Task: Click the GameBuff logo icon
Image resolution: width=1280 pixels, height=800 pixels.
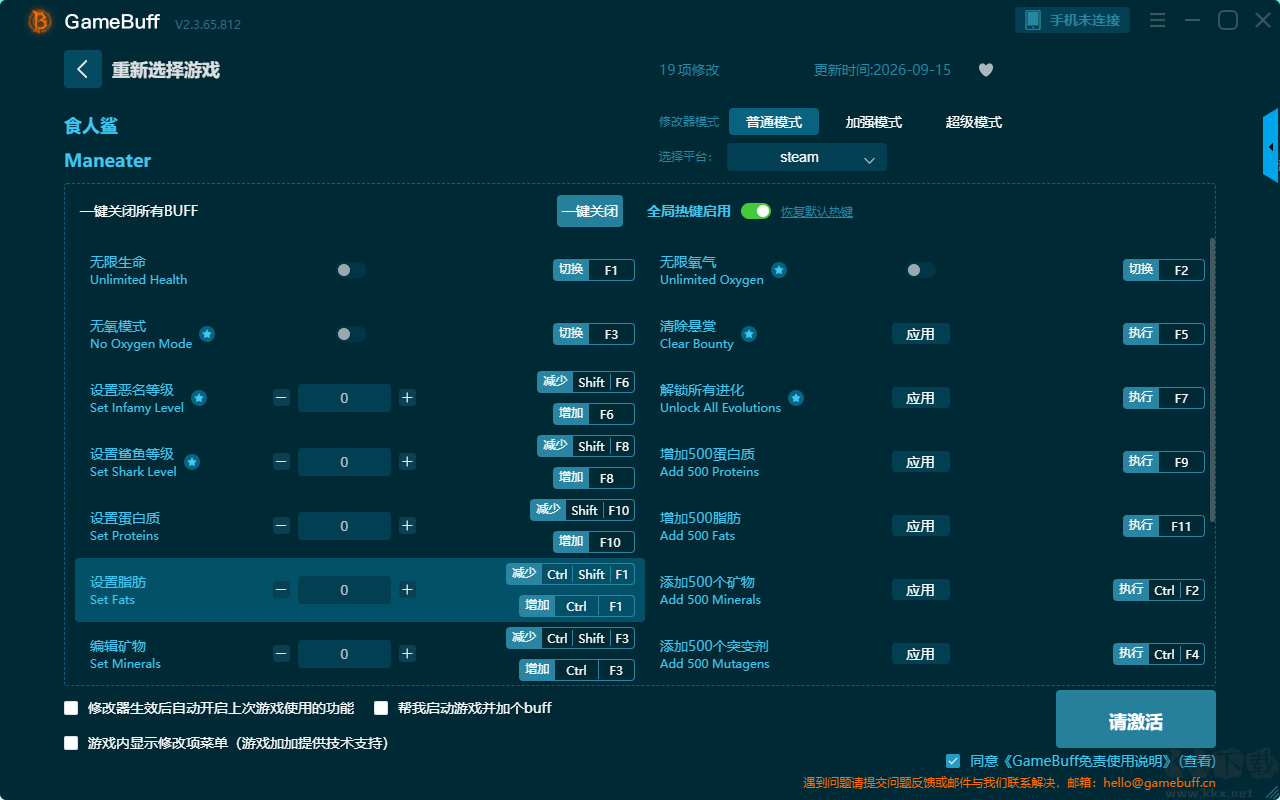Action: (40, 21)
